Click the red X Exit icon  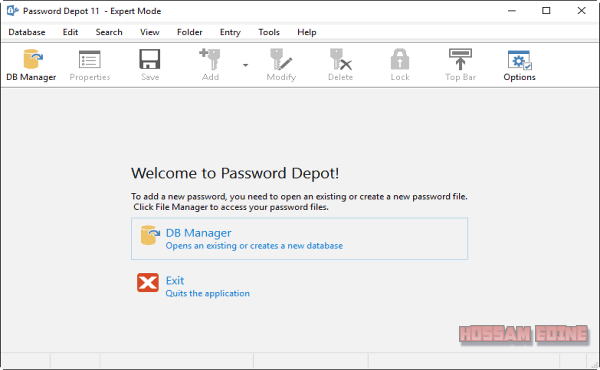click(x=148, y=283)
